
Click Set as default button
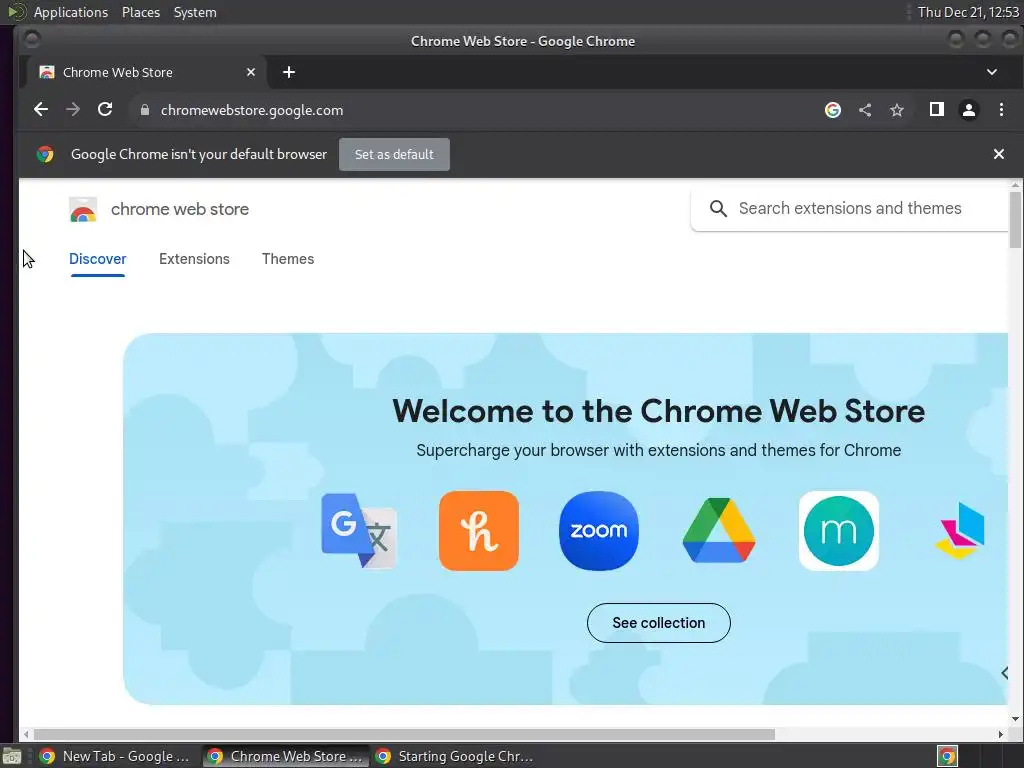coord(394,154)
